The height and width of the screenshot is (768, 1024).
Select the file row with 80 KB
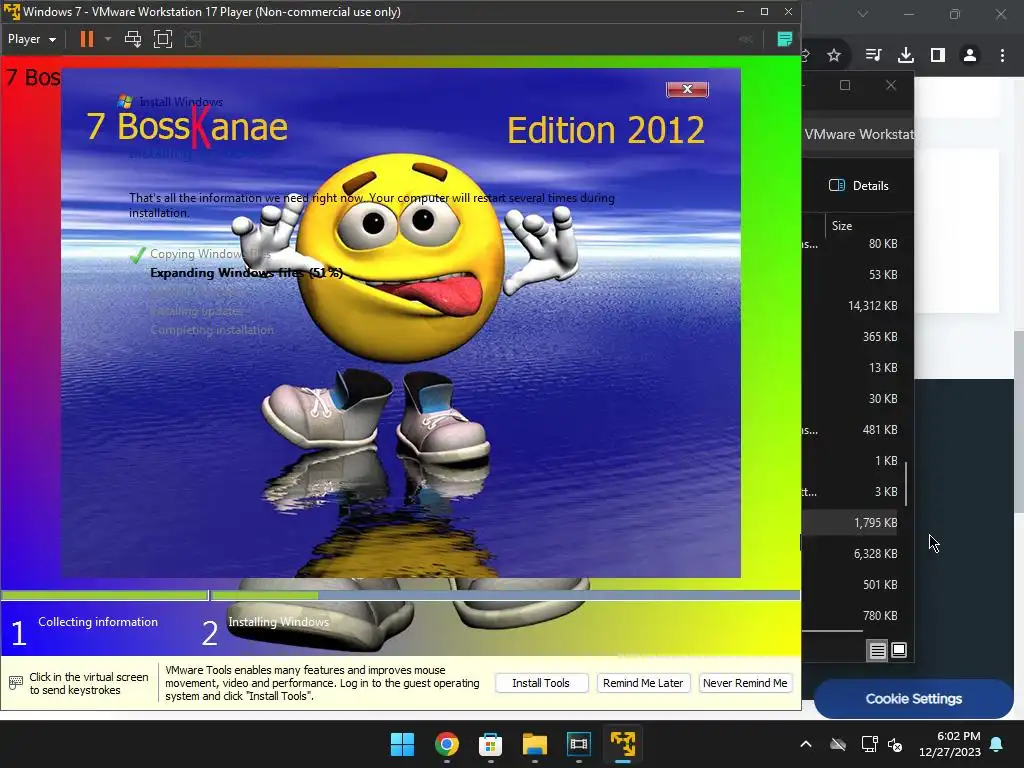(852, 244)
